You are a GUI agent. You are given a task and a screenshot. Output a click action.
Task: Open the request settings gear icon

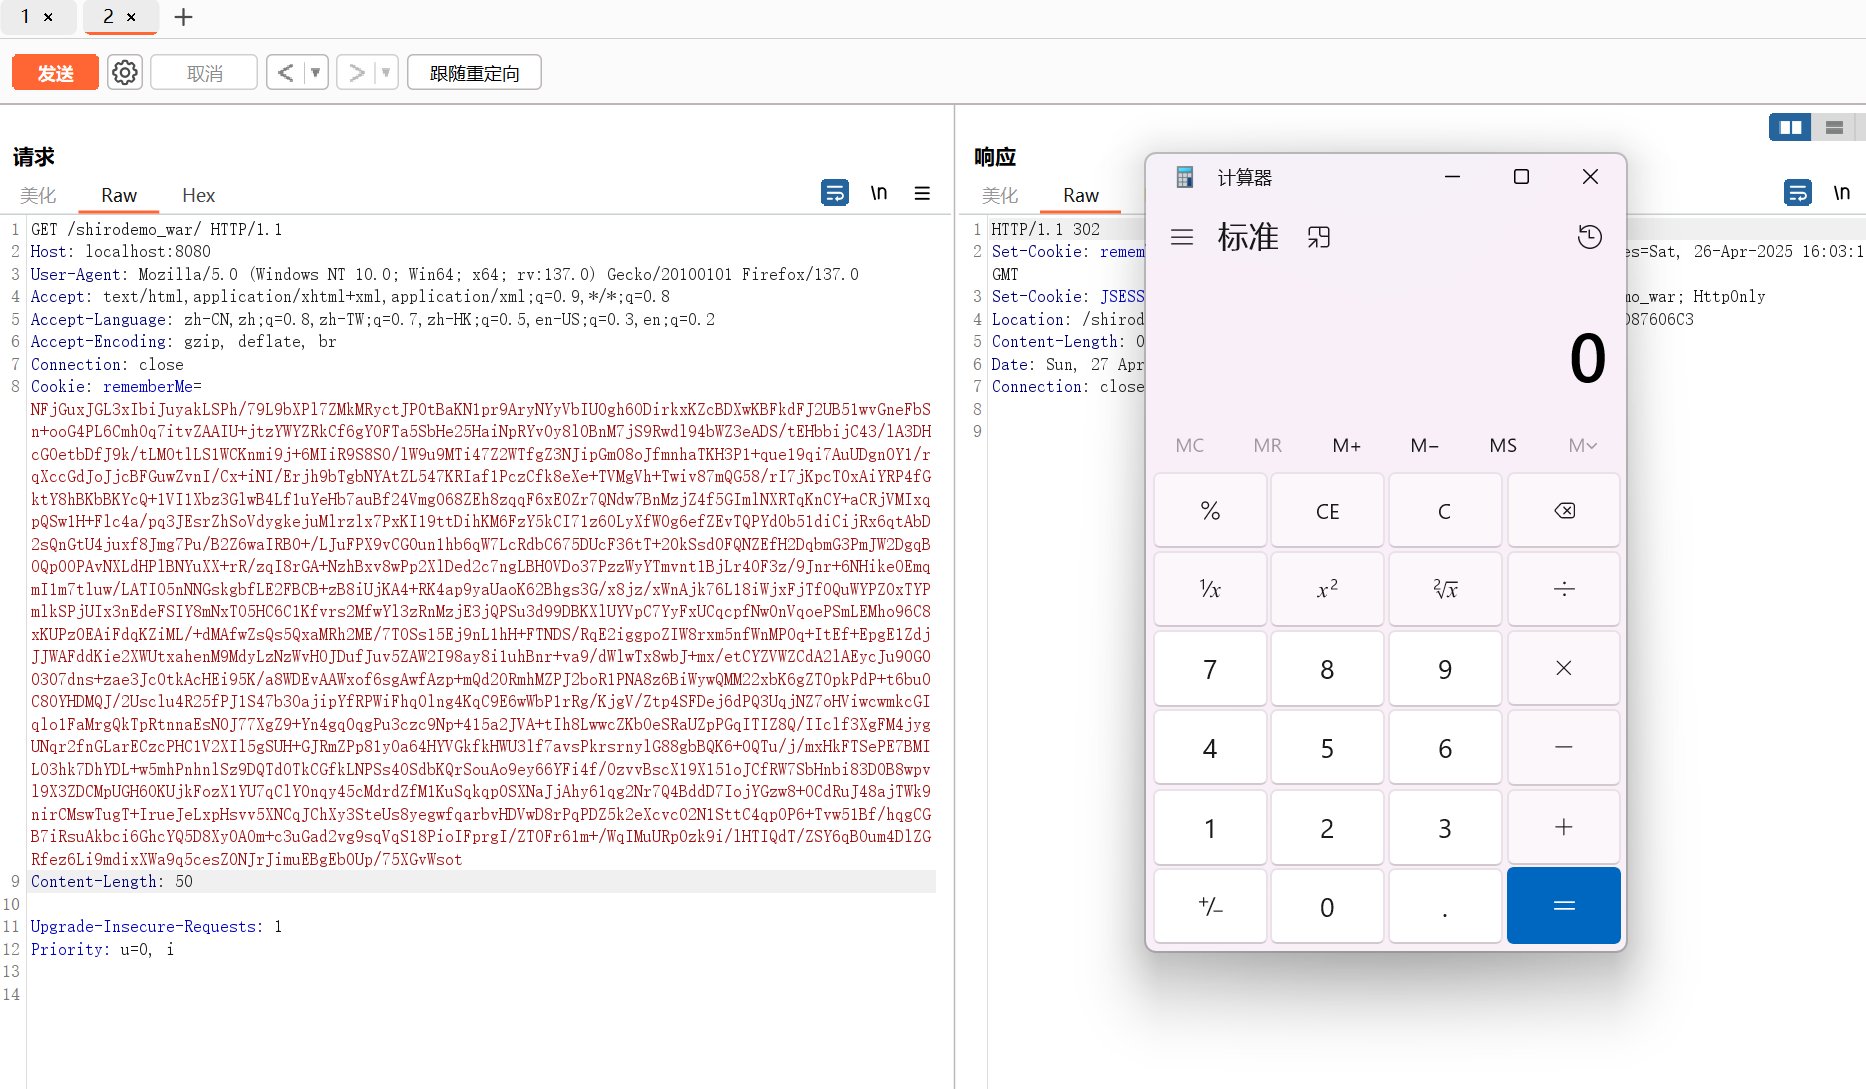[125, 73]
